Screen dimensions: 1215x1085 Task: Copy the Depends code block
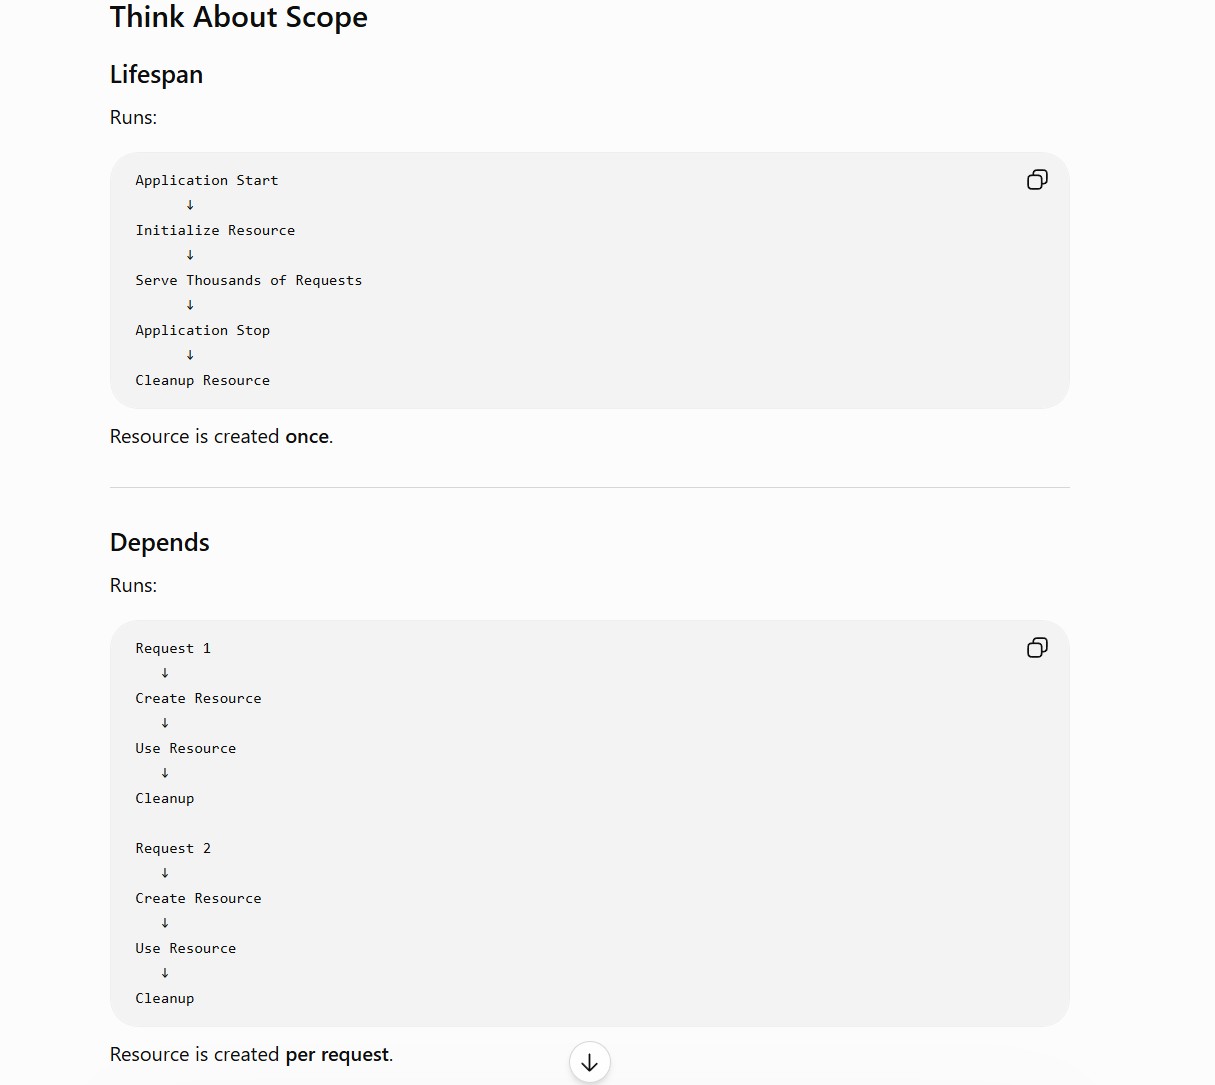1037,648
